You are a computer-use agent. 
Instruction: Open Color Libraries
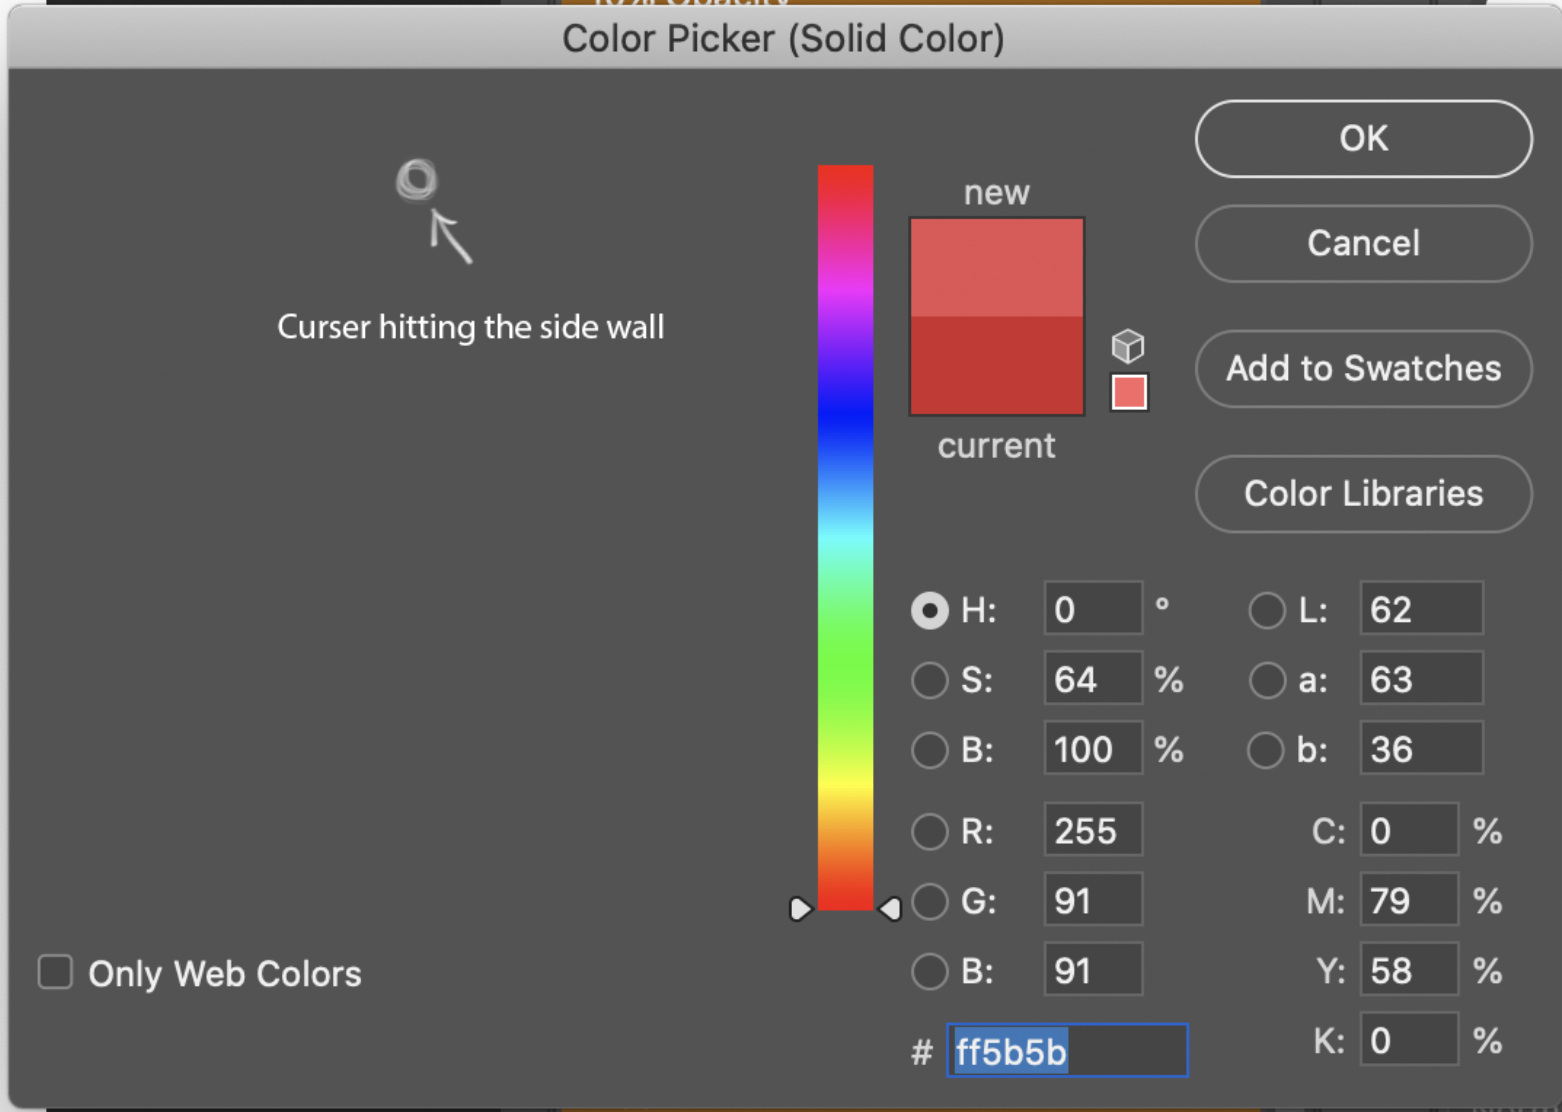click(1362, 494)
